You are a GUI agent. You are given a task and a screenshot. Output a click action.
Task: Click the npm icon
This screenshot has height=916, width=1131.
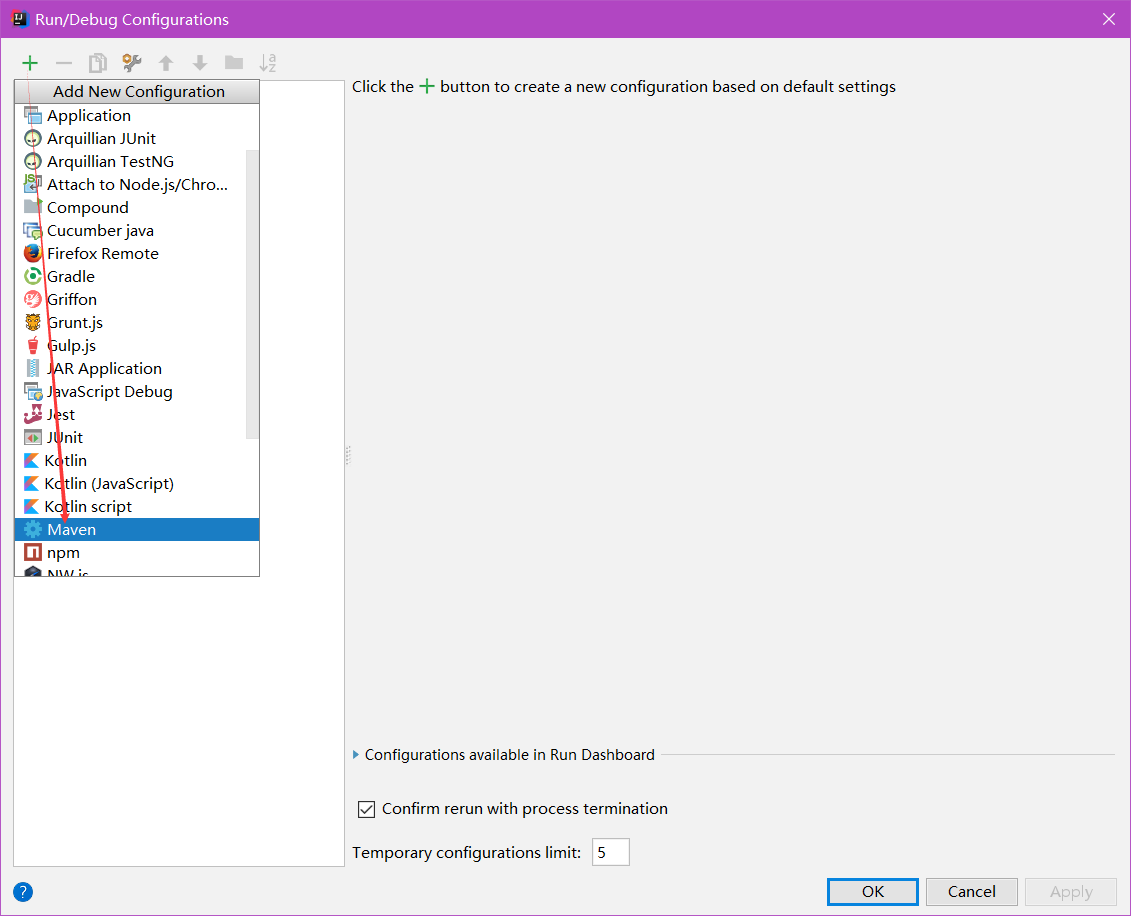point(32,552)
